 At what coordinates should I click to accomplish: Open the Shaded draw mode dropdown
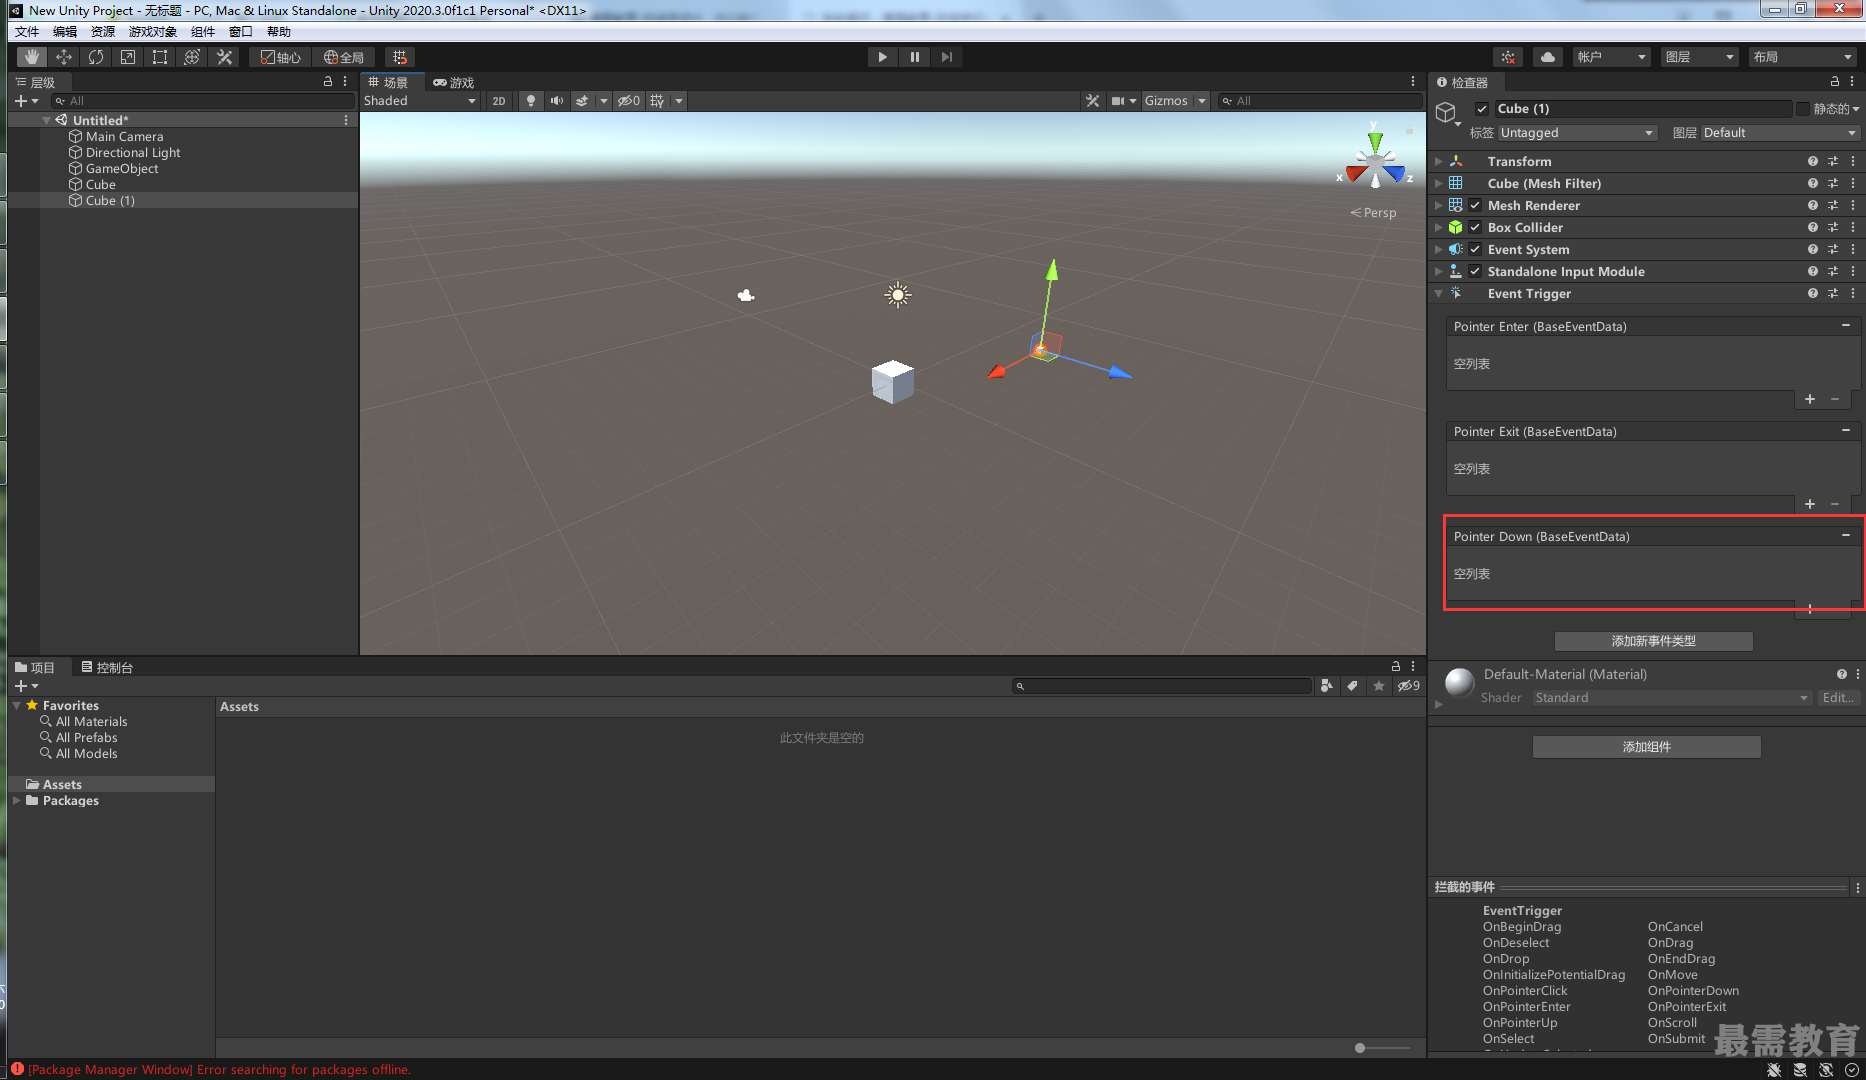[x=420, y=101]
